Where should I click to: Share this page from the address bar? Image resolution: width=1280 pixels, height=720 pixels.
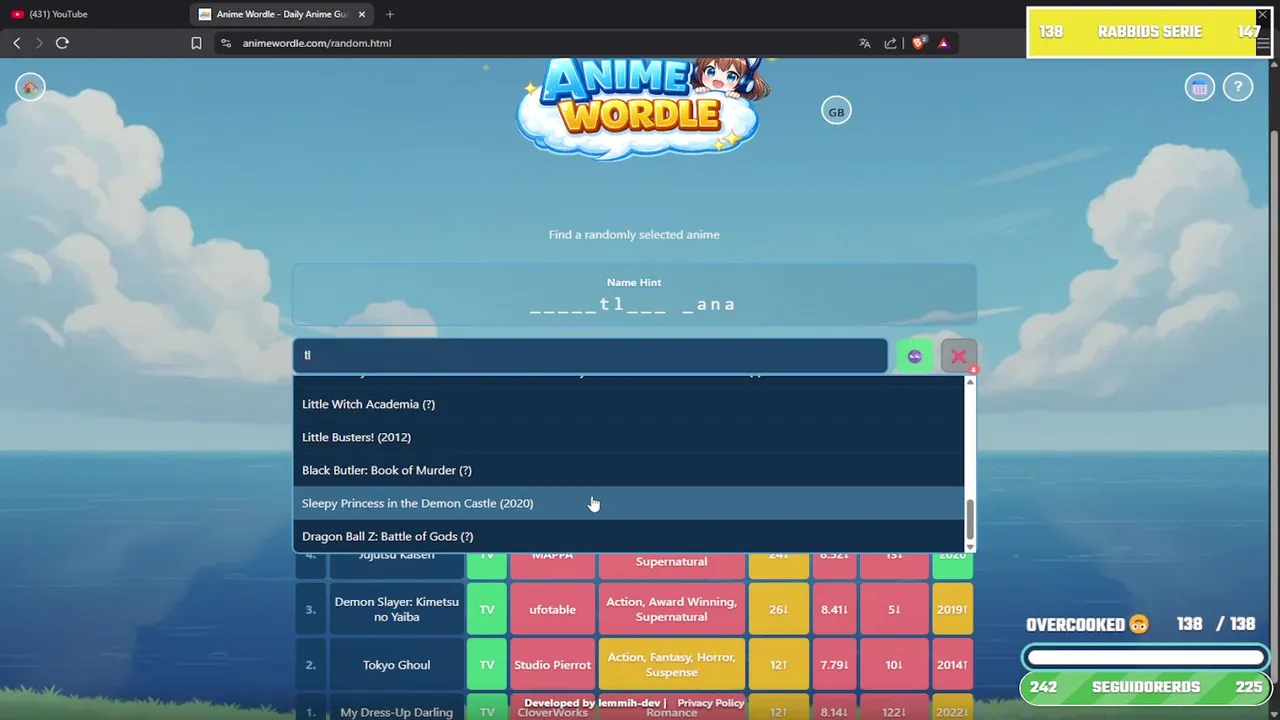pyautogui.click(x=890, y=43)
